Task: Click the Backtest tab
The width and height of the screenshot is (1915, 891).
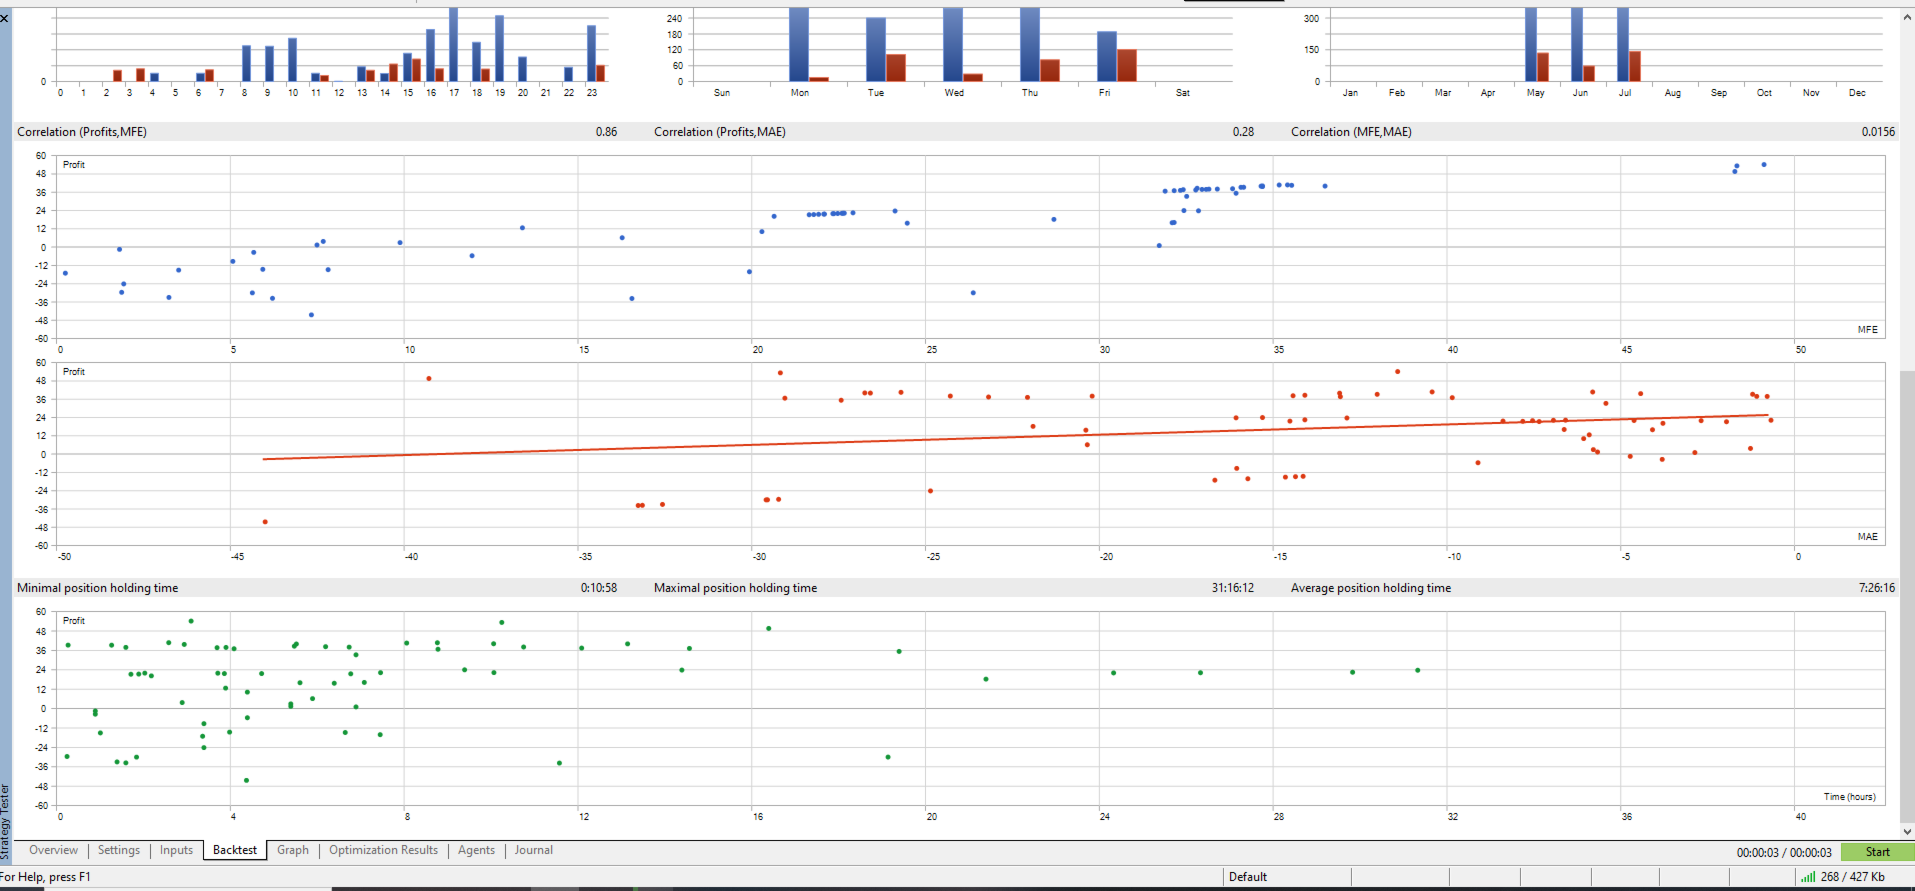Action: tap(235, 850)
